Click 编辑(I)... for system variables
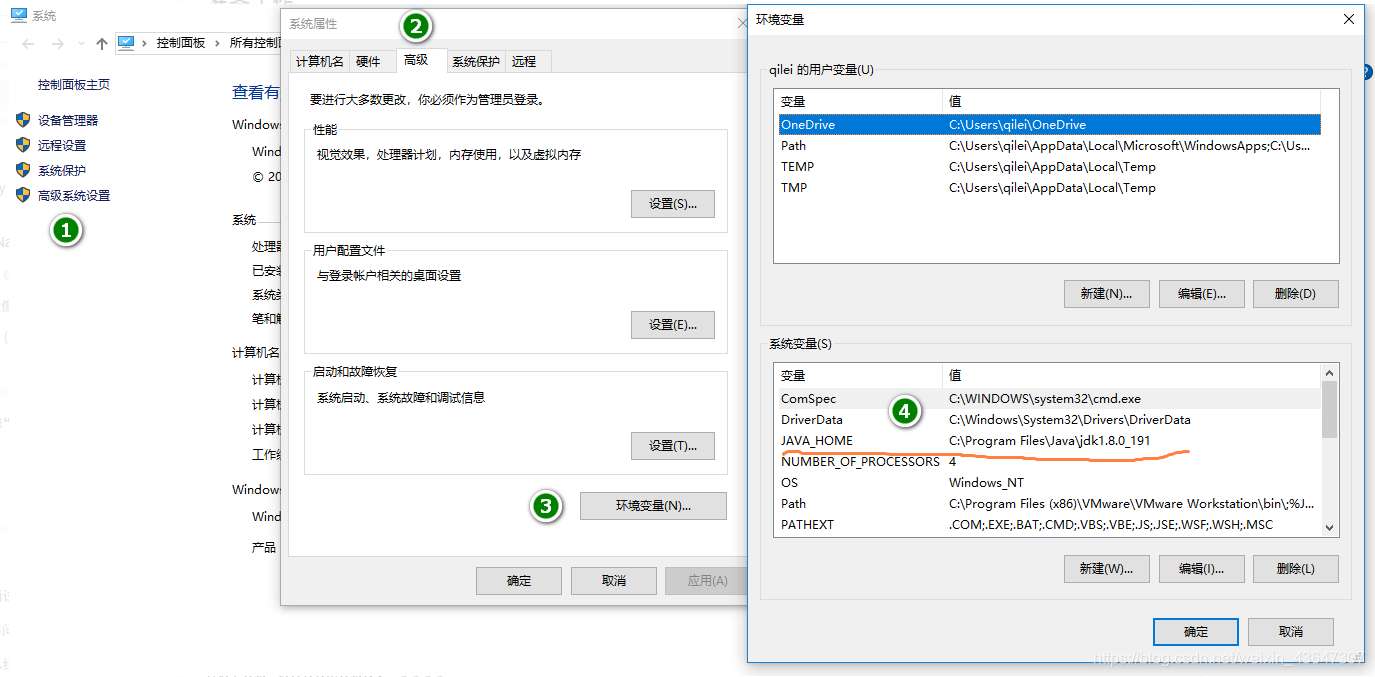The height and width of the screenshot is (677, 1375). coord(1202,568)
